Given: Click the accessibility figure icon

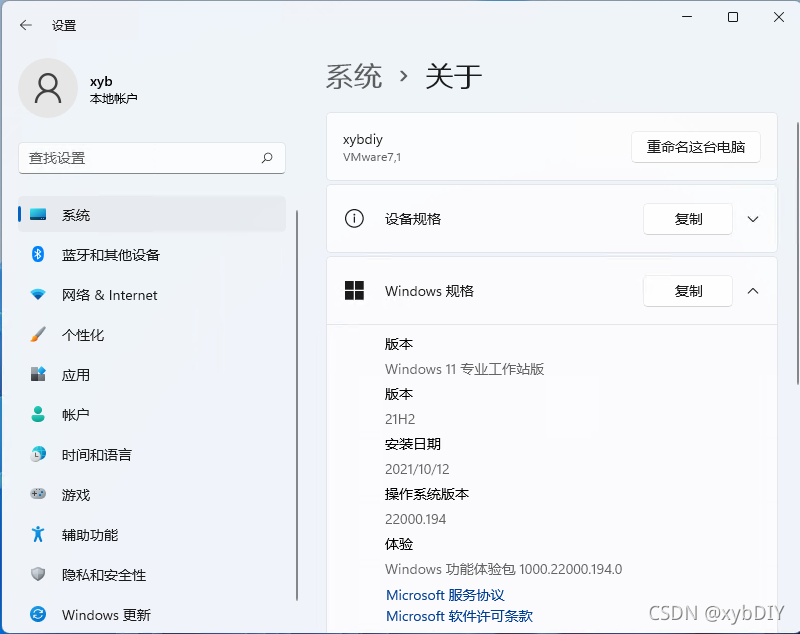Looking at the screenshot, I should (38, 534).
